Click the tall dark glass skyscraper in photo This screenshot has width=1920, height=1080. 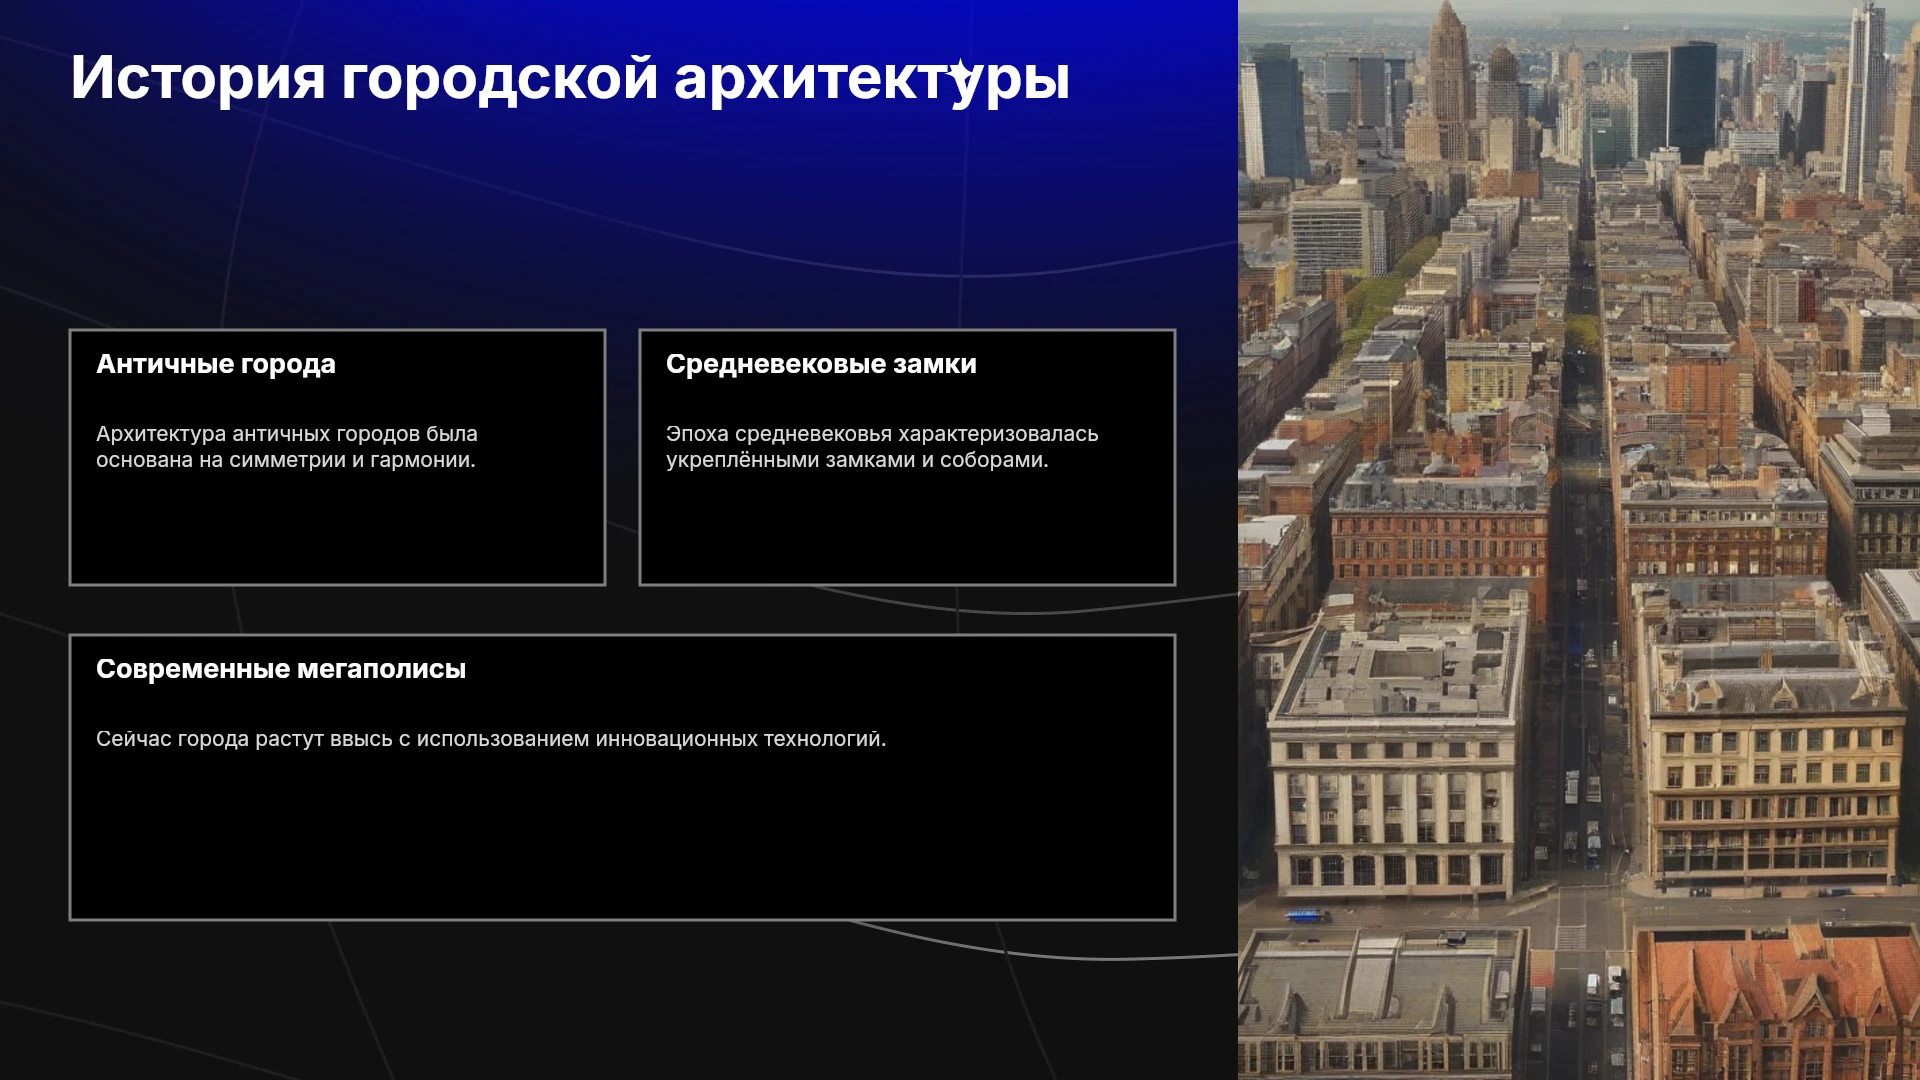(x=1692, y=102)
